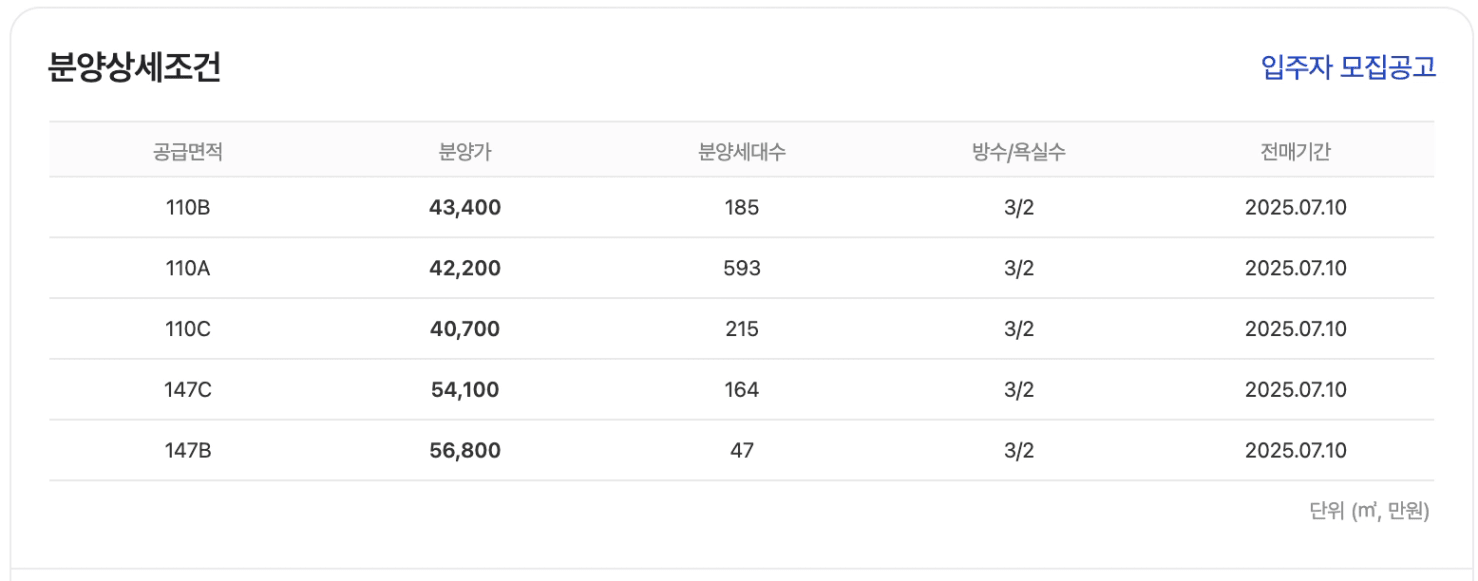Screen dimensions: 1478x581
Task: Click the 110A supply area cell
Action: coord(188,268)
